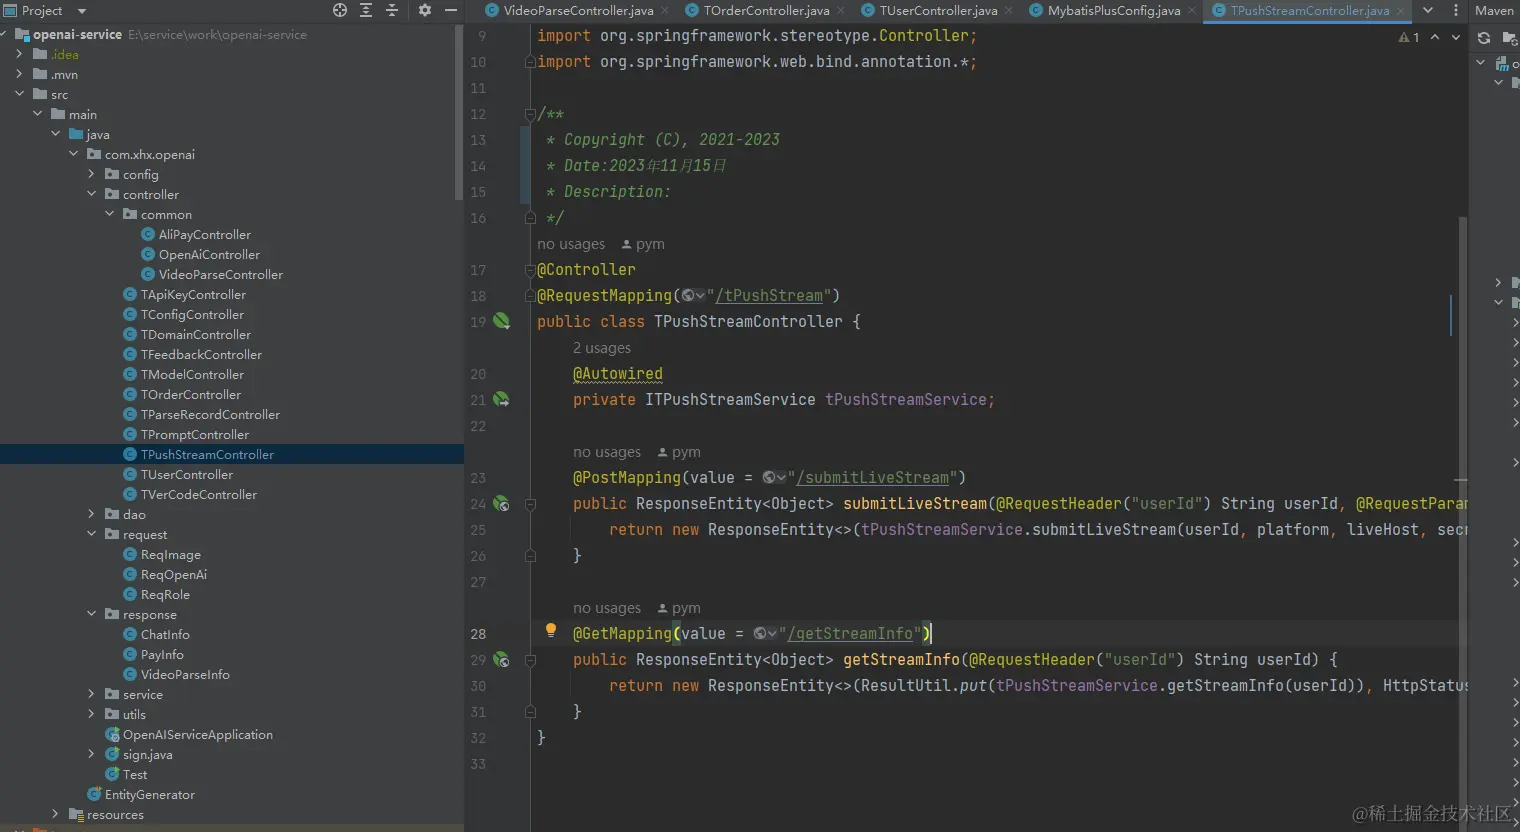Collapse the response package

(92, 614)
